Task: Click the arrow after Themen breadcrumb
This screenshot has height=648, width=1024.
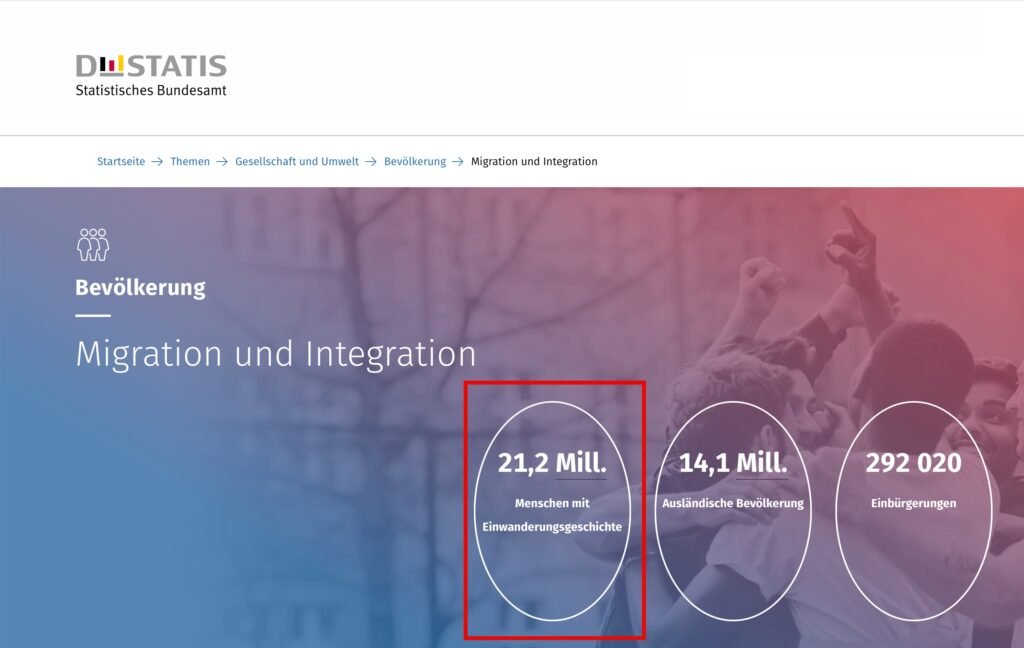Action: pyautogui.click(x=222, y=162)
